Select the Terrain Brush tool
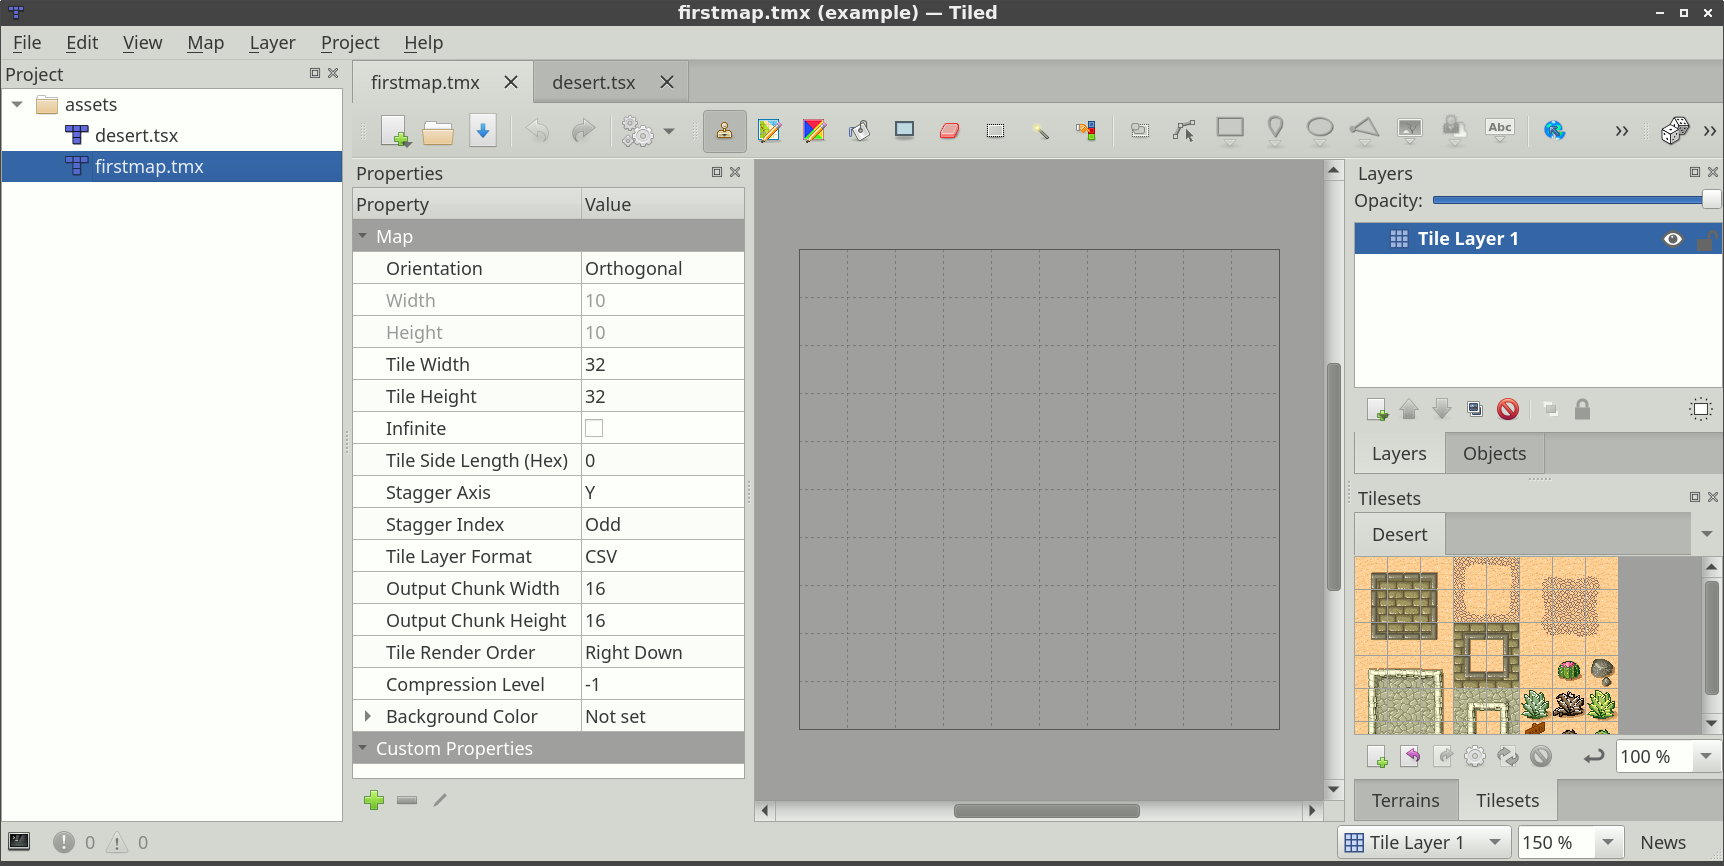The width and height of the screenshot is (1724, 866). click(769, 131)
